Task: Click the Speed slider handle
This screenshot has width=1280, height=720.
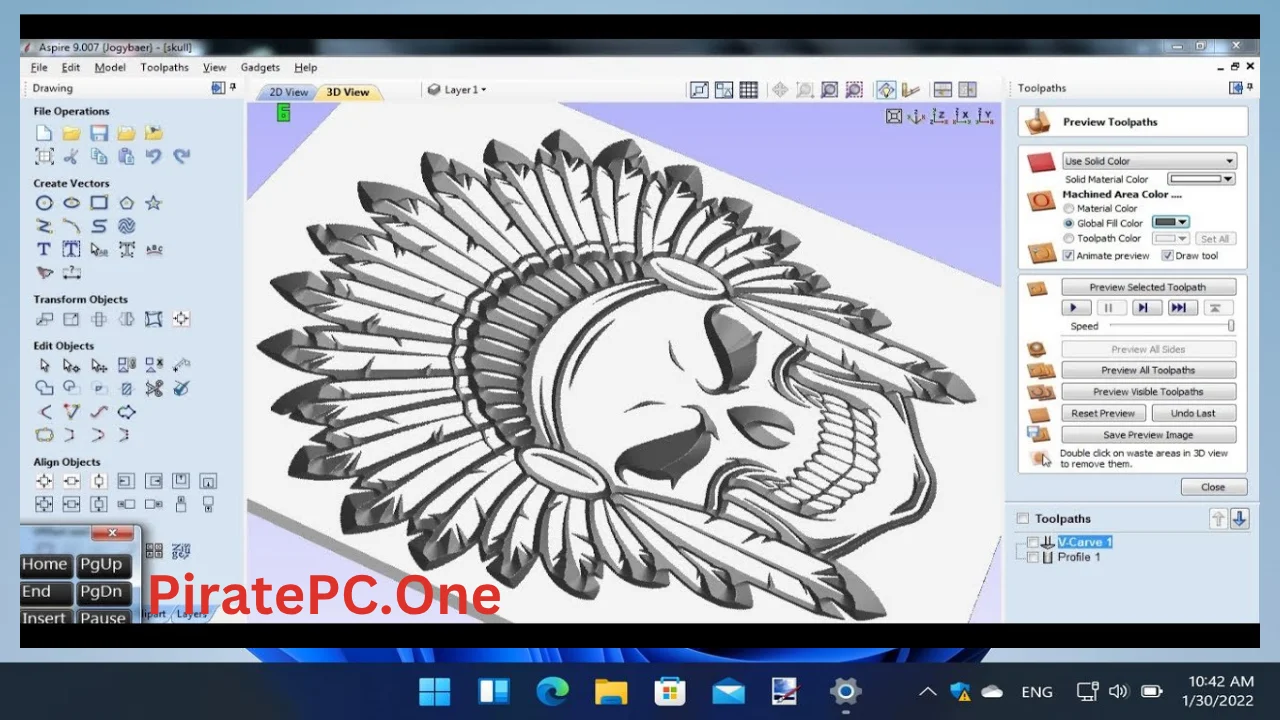Action: pos(1231,326)
